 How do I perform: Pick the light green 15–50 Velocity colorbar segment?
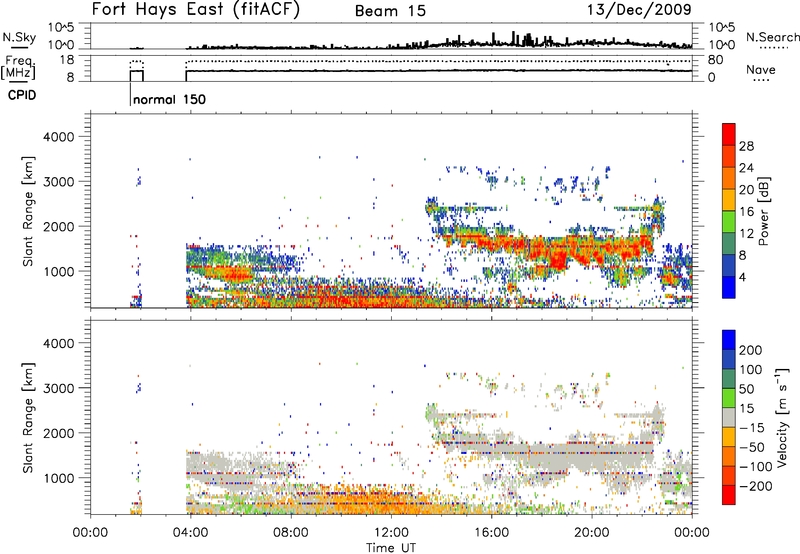tap(729, 398)
